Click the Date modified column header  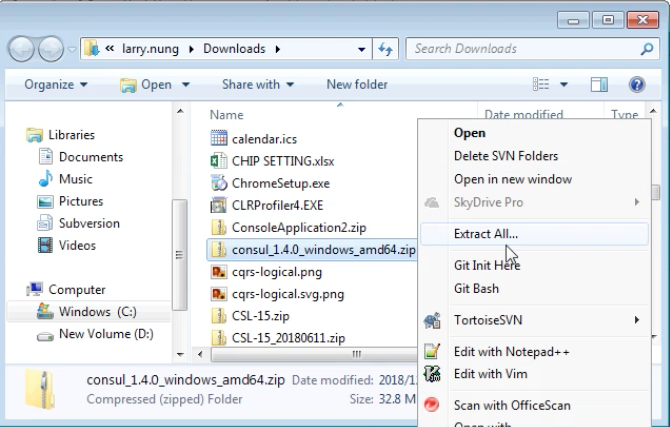(x=523, y=115)
